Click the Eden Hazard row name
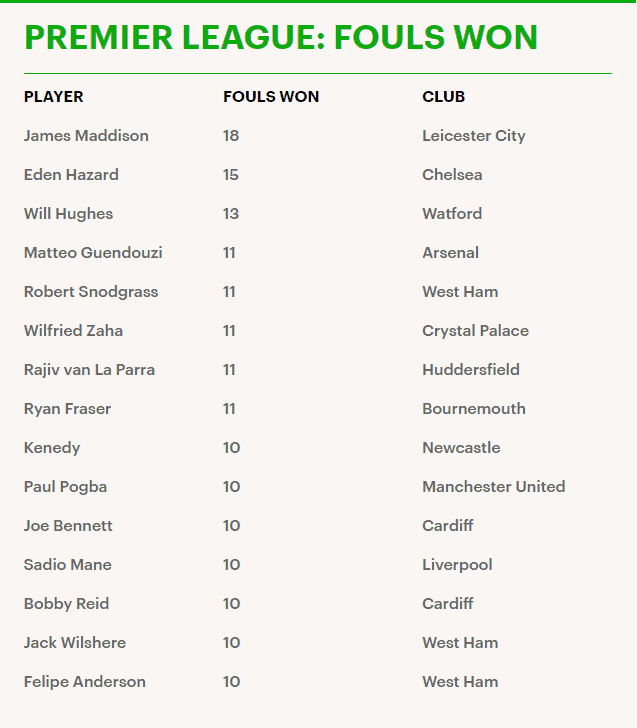The height and width of the screenshot is (728, 637). [72, 175]
